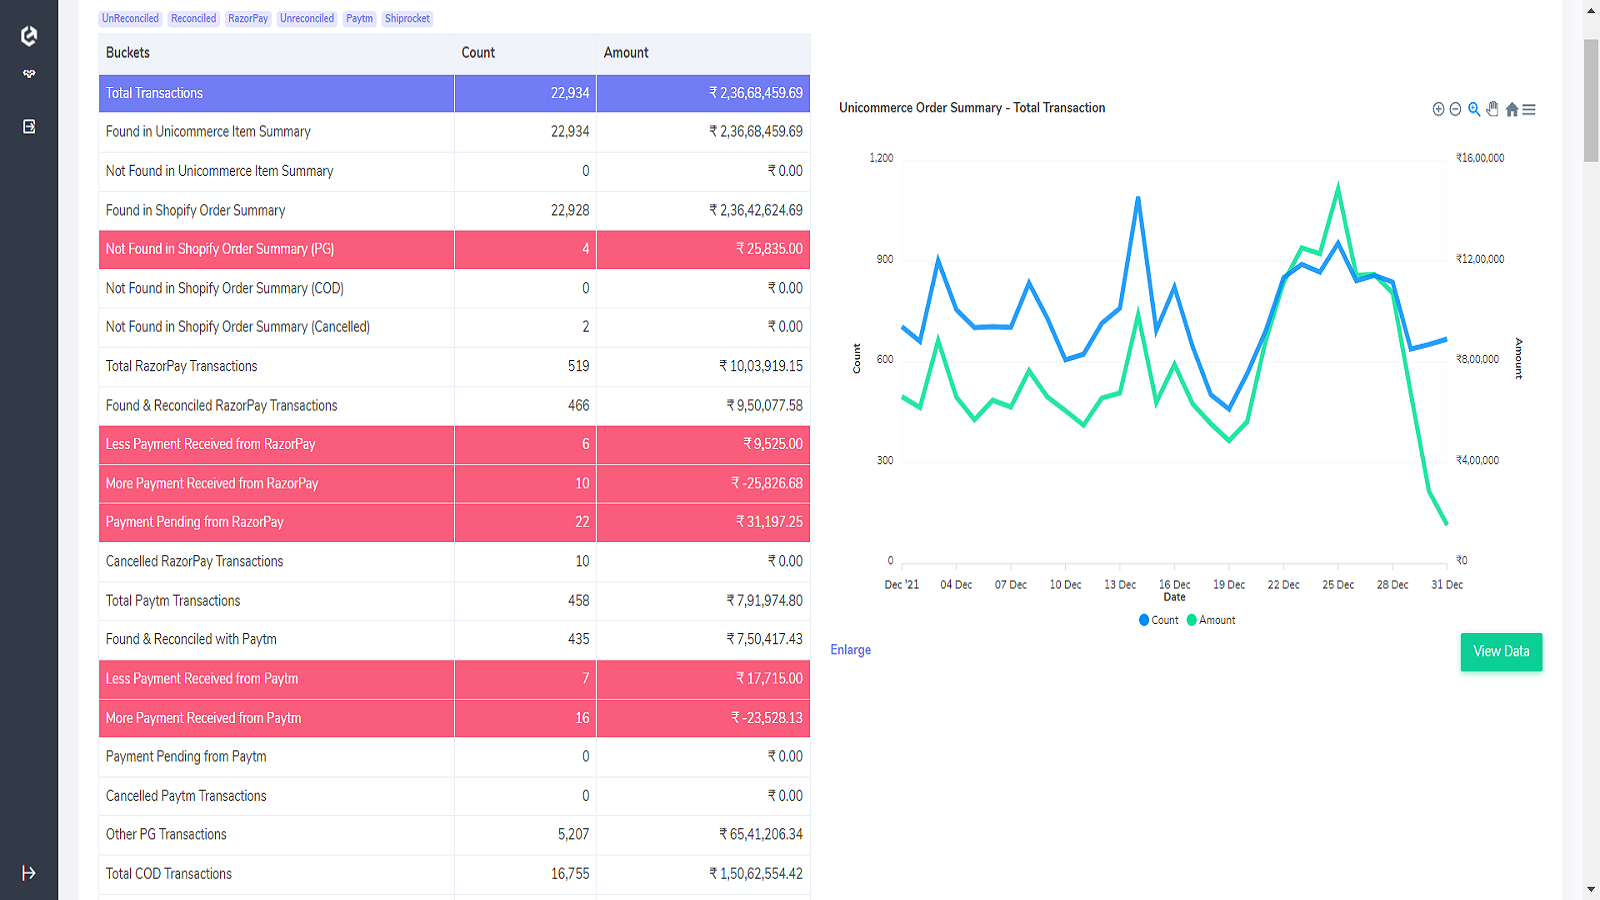Click the app logo in sidebar
The width and height of the screenshot is (1600, 900).
click(x=29, y=36)
